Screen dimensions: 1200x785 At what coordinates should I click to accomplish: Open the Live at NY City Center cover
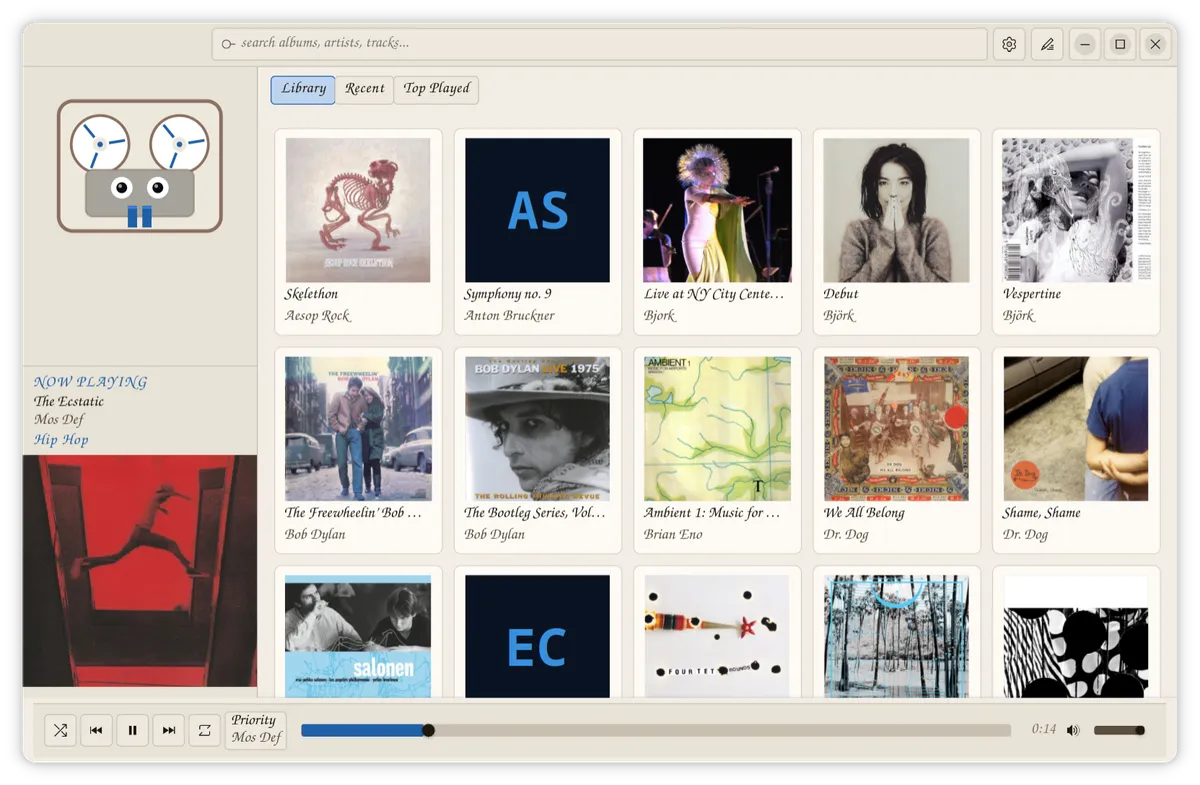pos(717,210)
